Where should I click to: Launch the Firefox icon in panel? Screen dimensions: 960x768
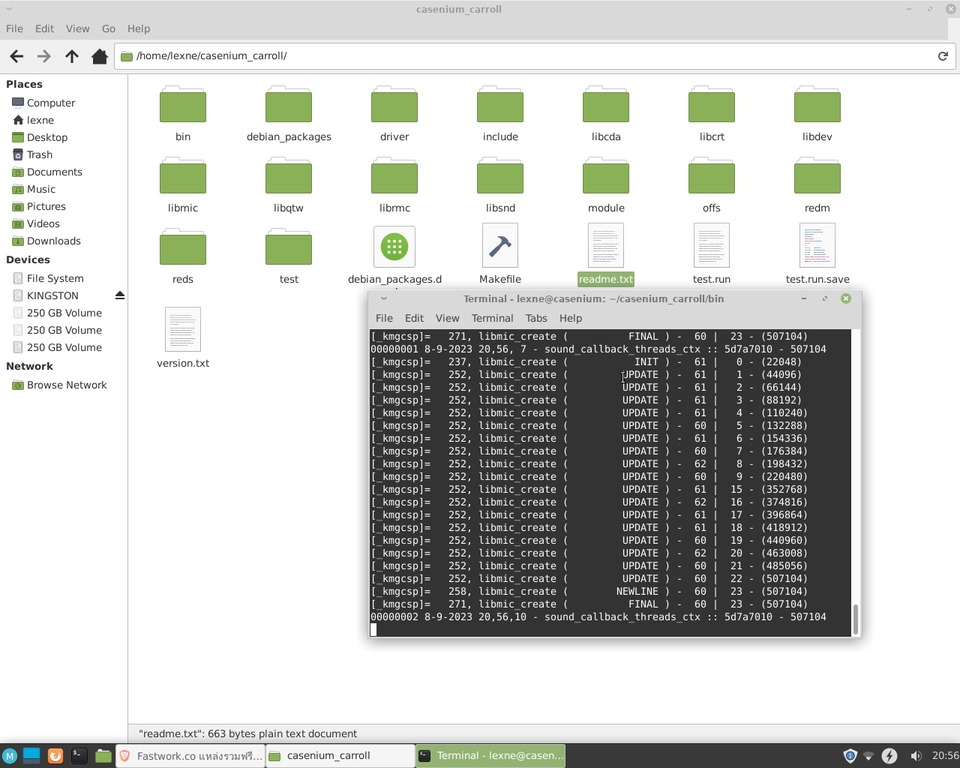(55, 756)
